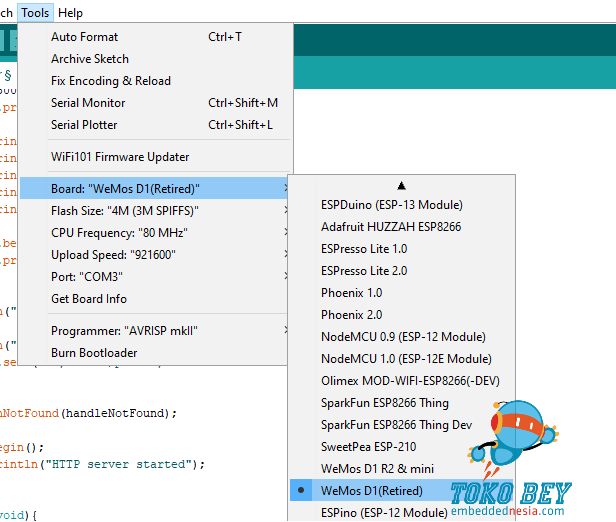Viewport: 616px width, 522px height.
Task: Open the Tools menu
Action: coord(35,13)
